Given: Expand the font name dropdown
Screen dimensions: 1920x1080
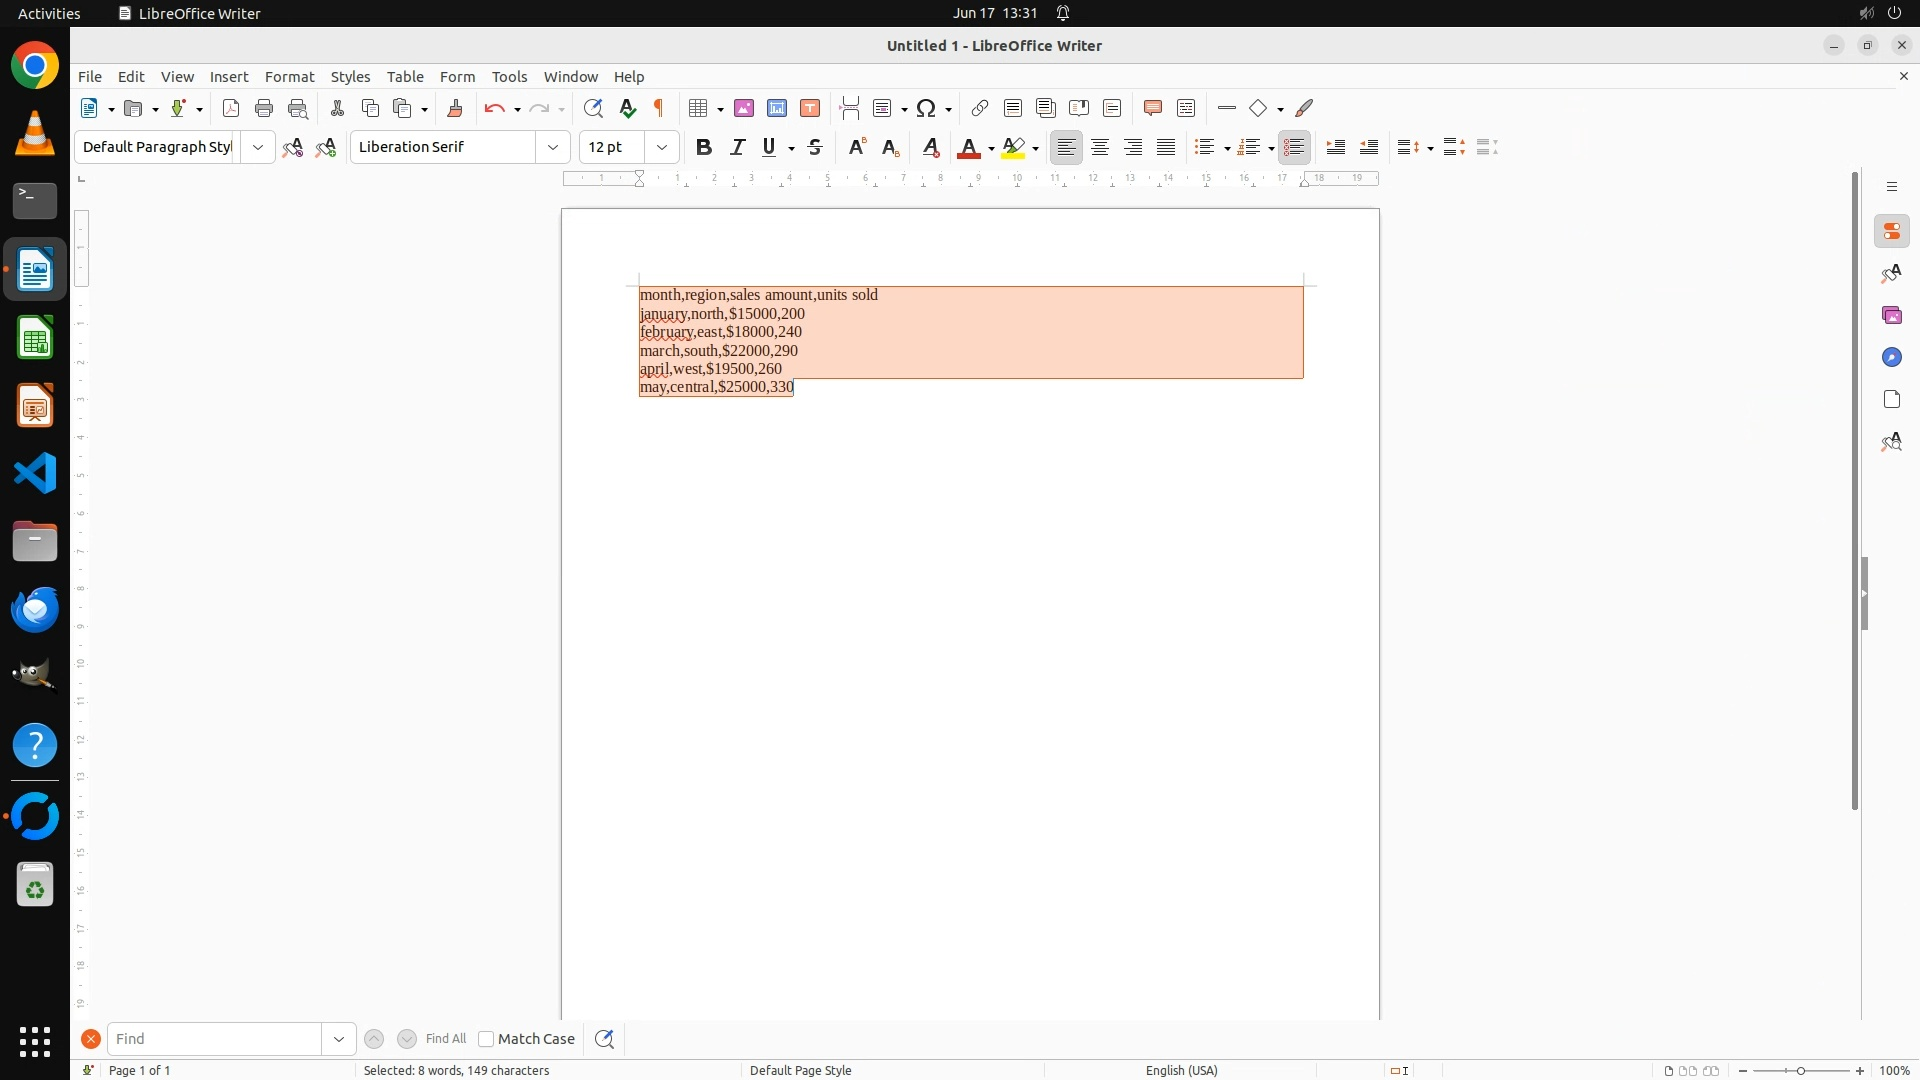Looking at the screenshot, I should 552,147.
